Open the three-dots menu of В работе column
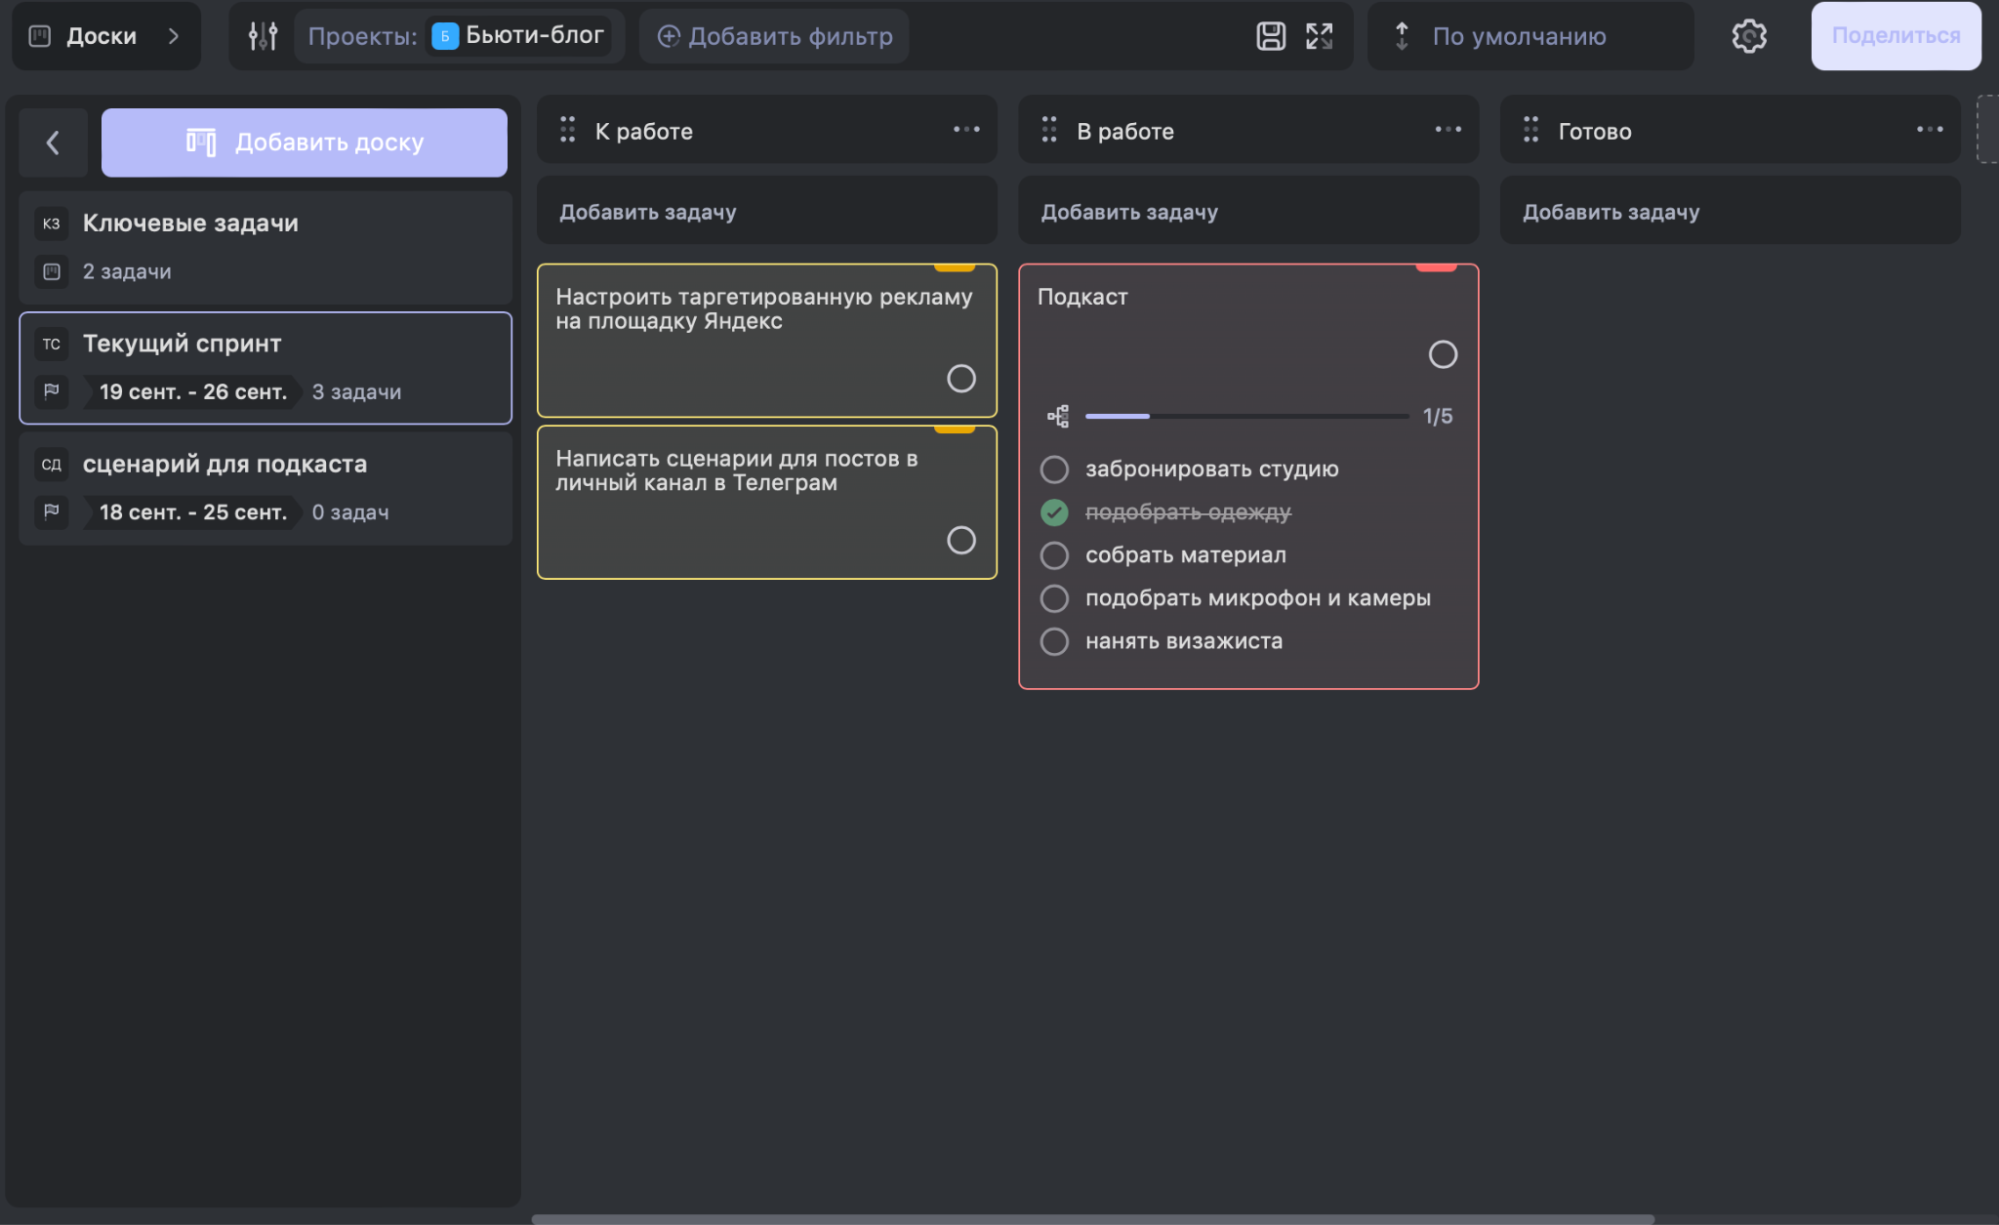 click(1447, 130)
